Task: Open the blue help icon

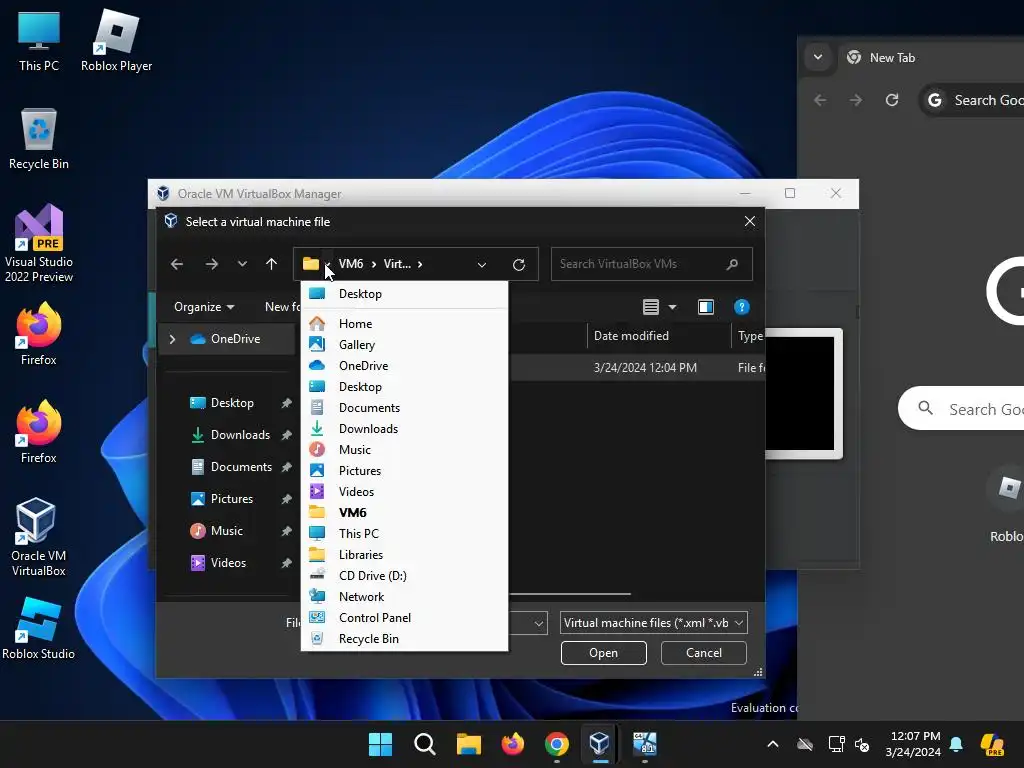Action: pyautogui.click(x=741, y=307)
